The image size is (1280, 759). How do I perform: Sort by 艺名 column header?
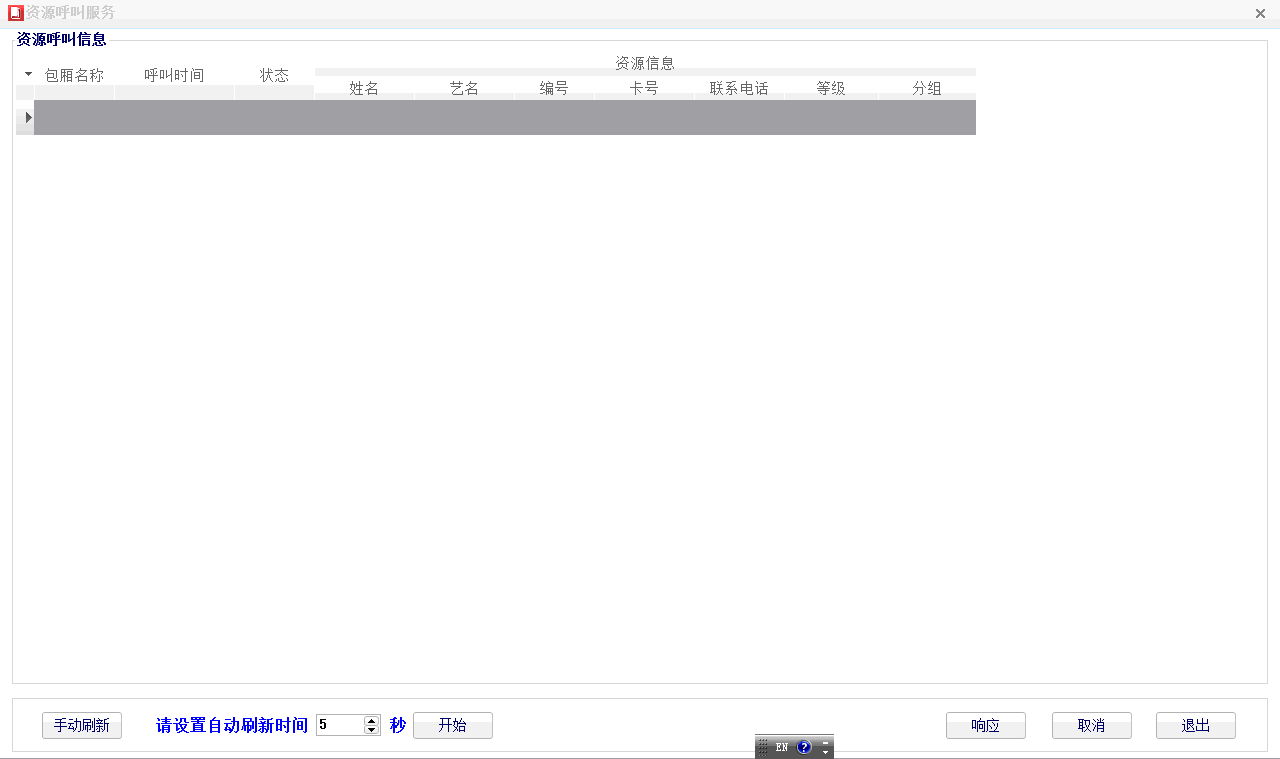(464, 88)
